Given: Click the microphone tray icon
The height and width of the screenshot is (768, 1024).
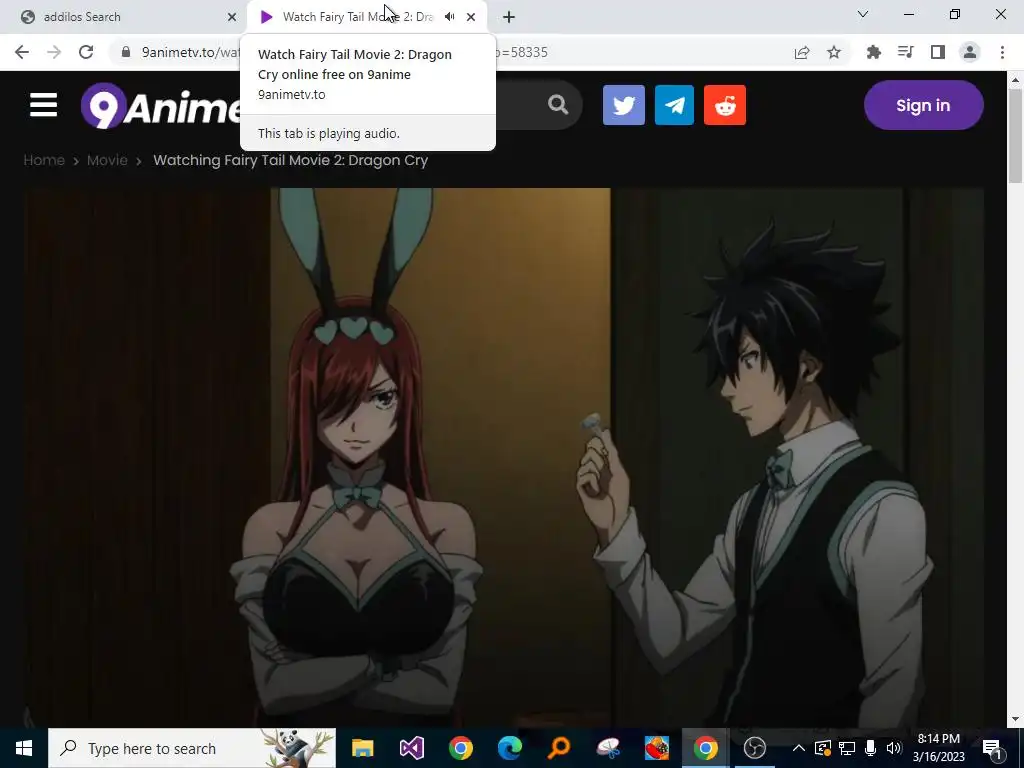Looking at the screenshot, I should 870,748.
